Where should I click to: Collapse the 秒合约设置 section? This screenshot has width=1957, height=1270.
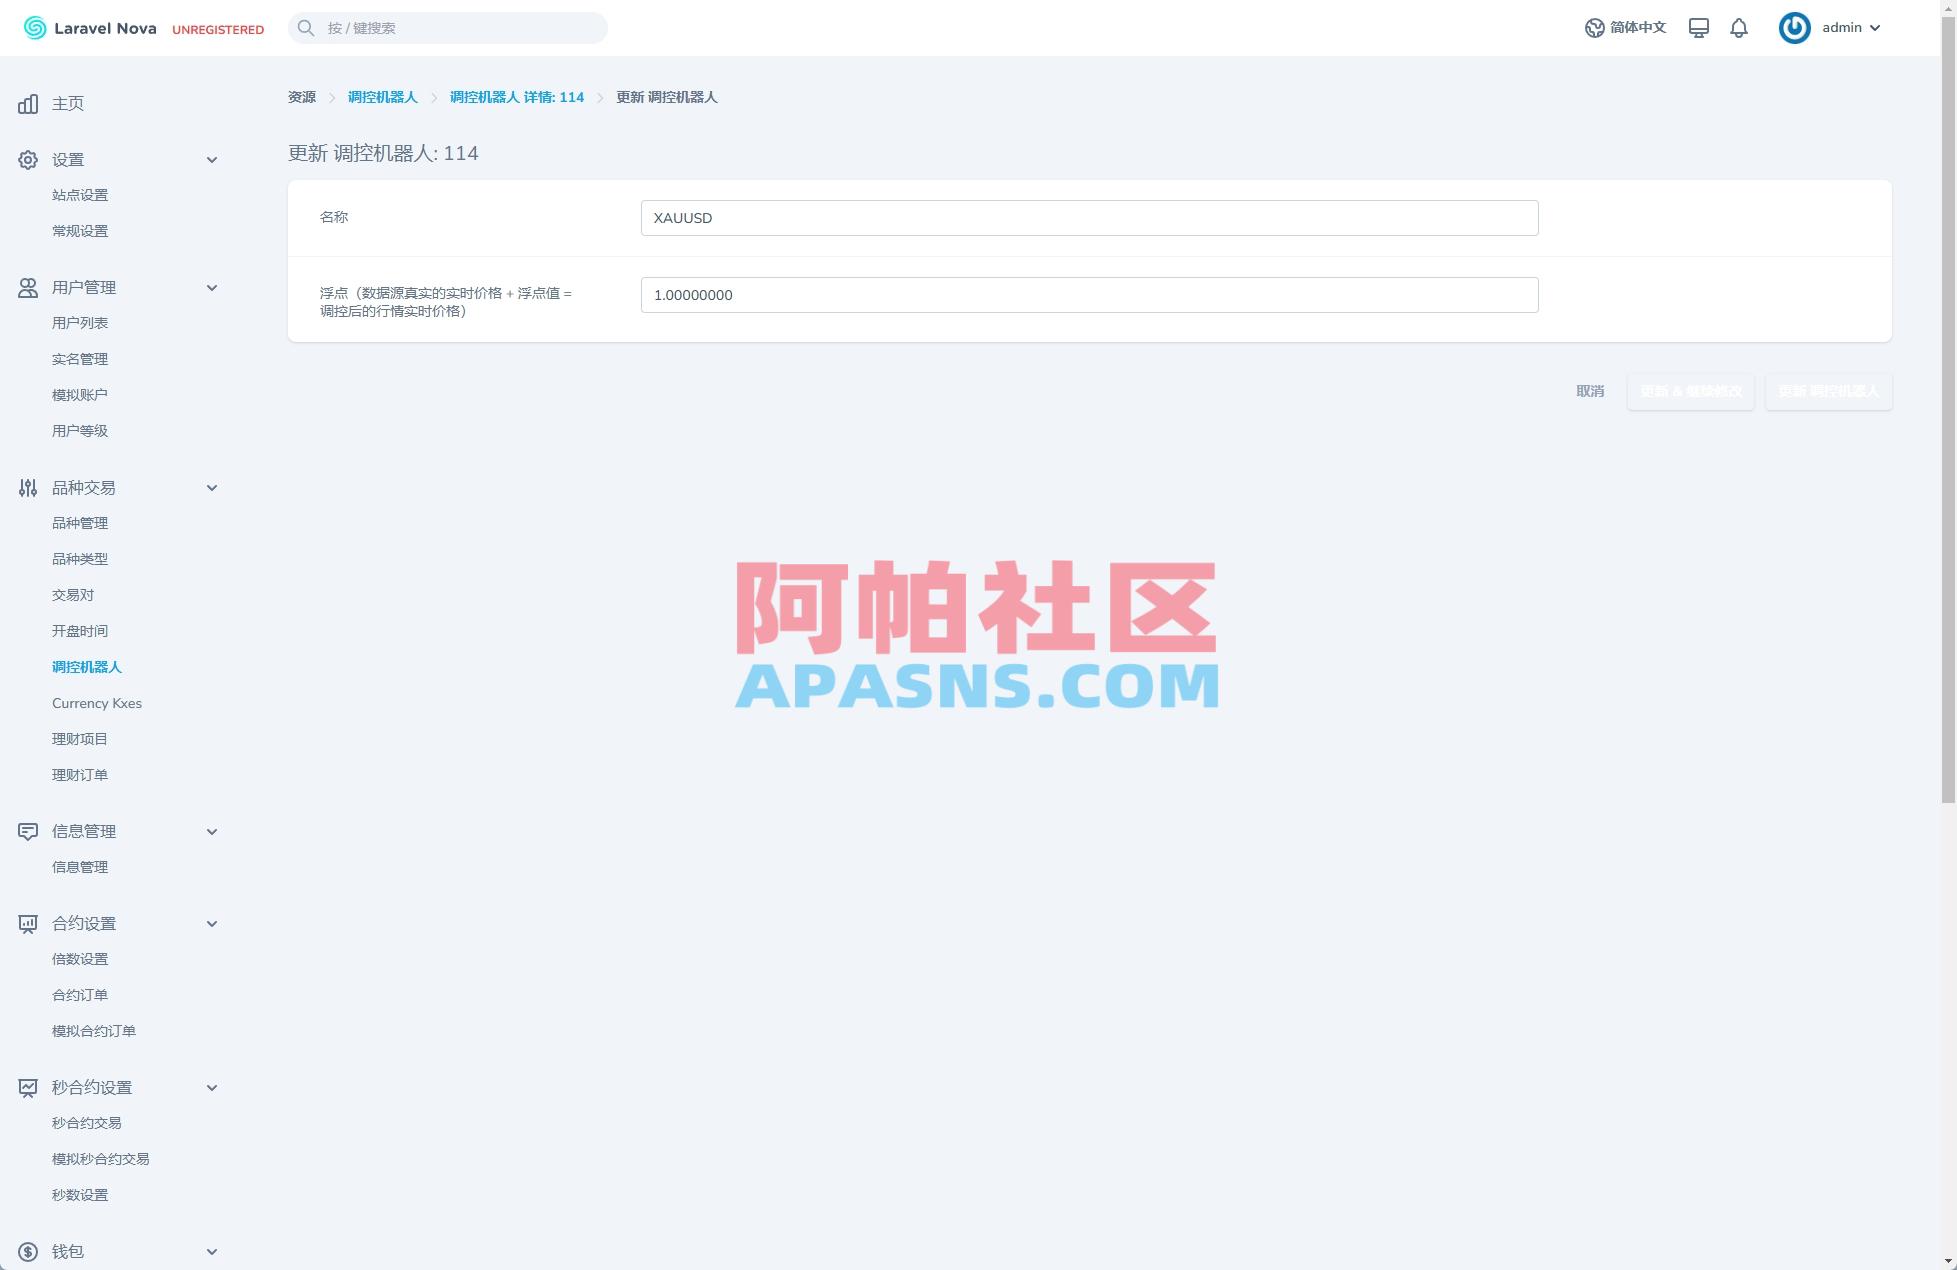pyautogui.click(x=212, y=1087)
